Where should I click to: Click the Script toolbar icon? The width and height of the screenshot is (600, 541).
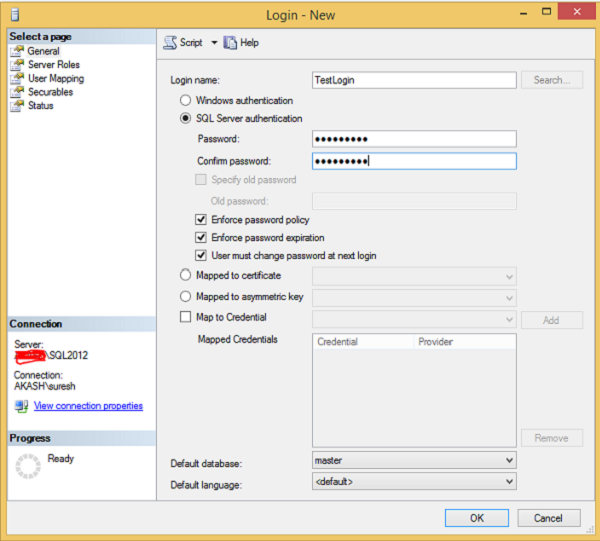(x=171, y=43)
